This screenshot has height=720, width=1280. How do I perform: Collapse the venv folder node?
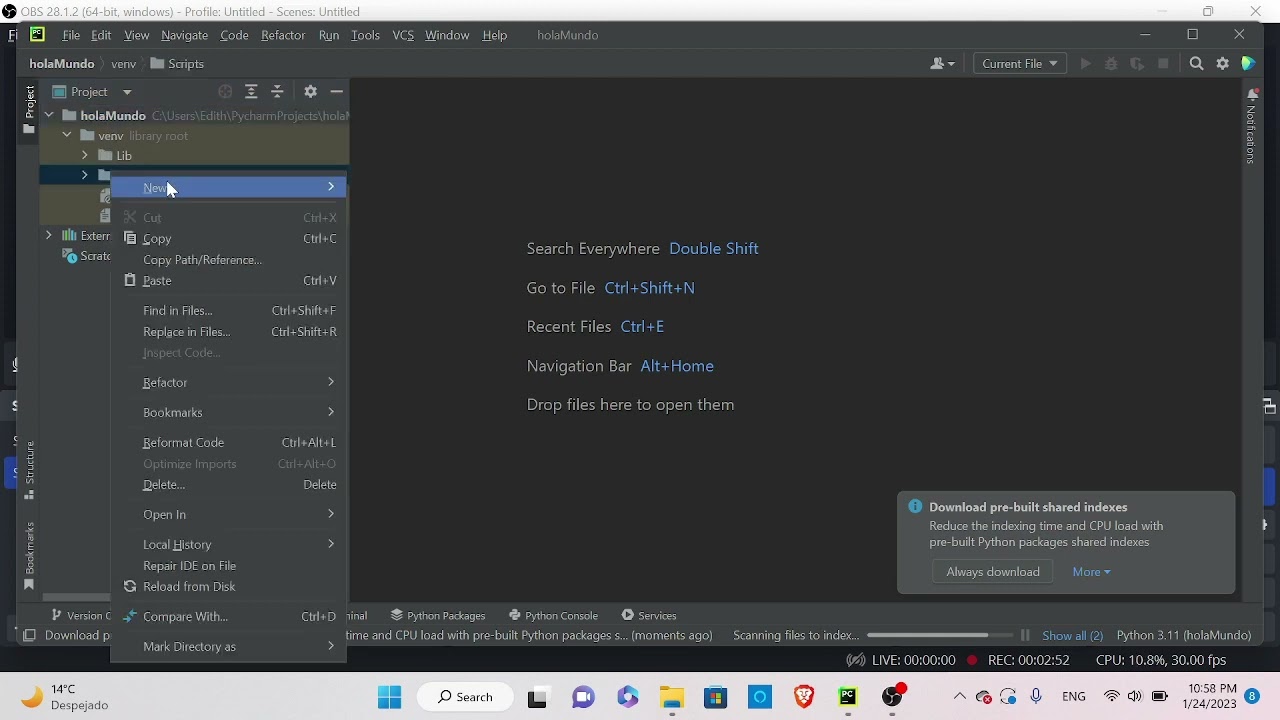pyautogui.click(x=67, y=136)
